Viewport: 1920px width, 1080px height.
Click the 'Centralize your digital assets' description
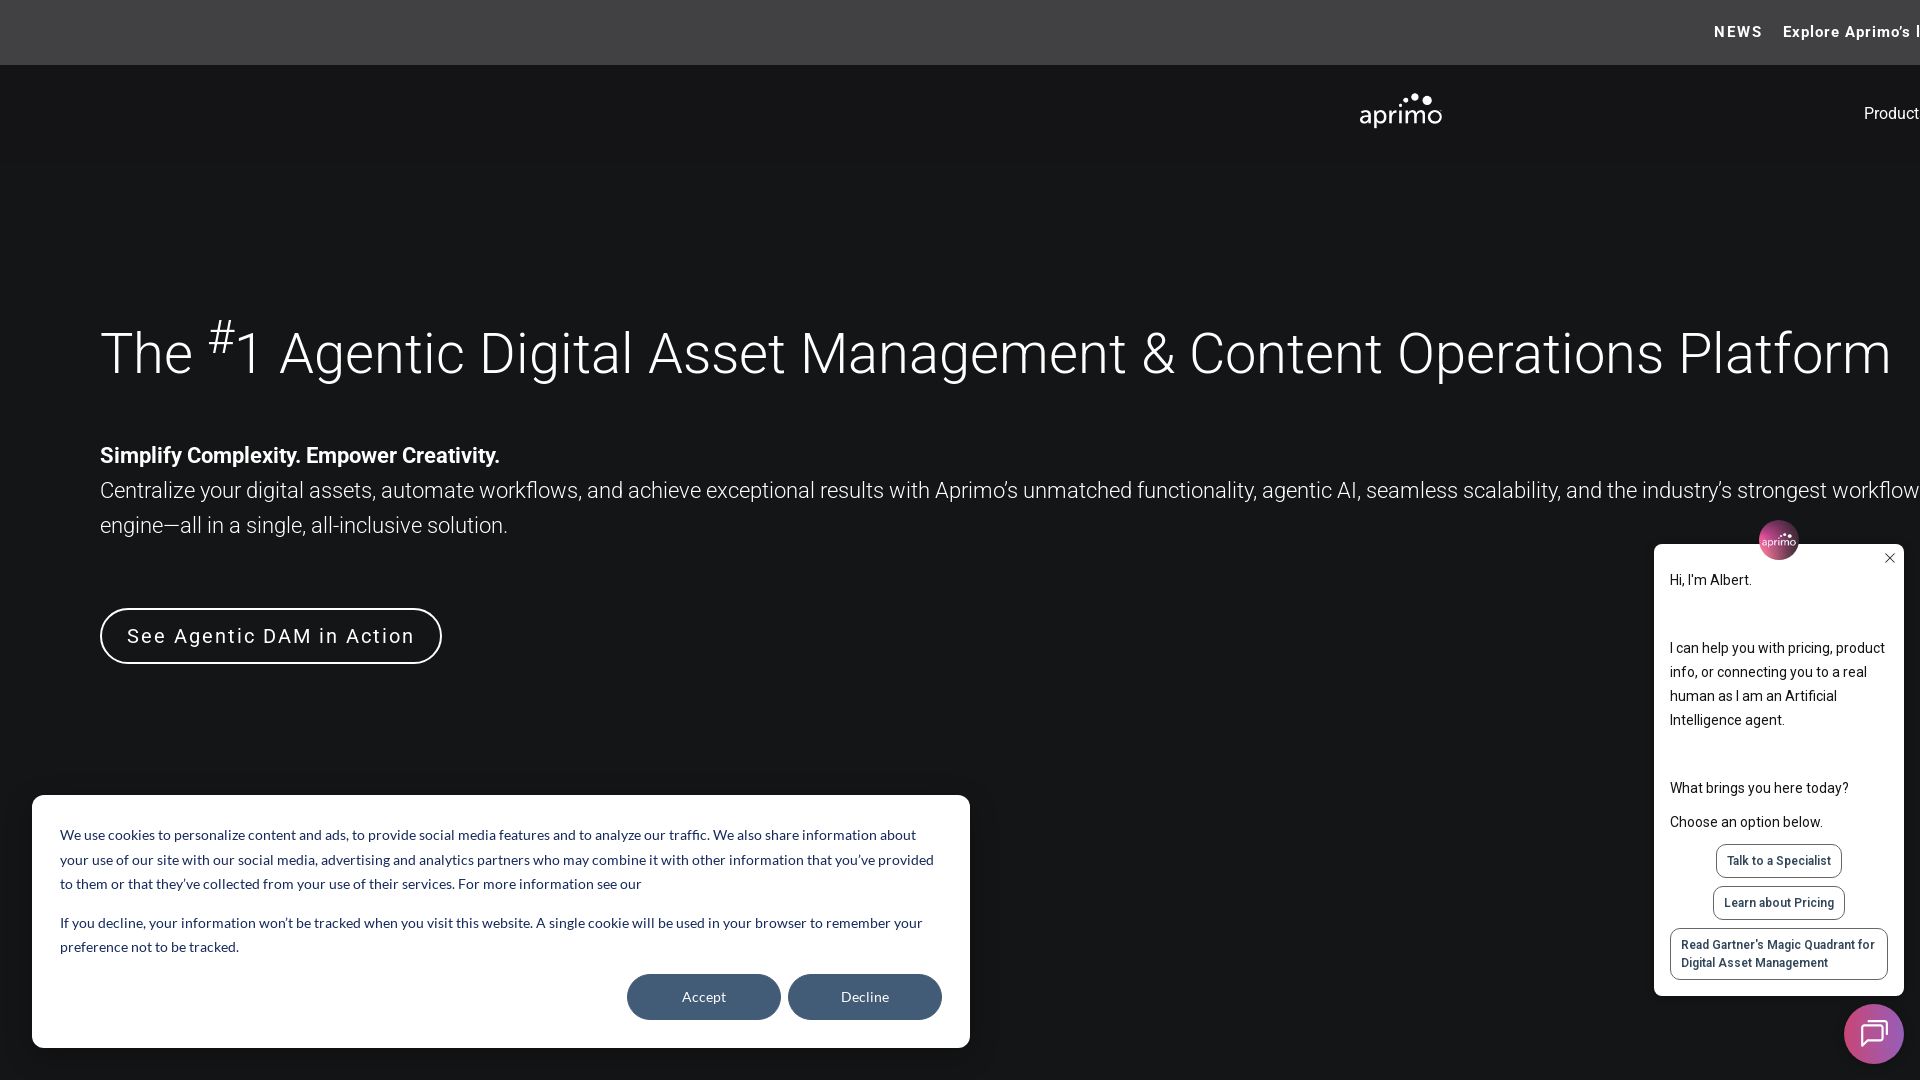coord(1010,508)
